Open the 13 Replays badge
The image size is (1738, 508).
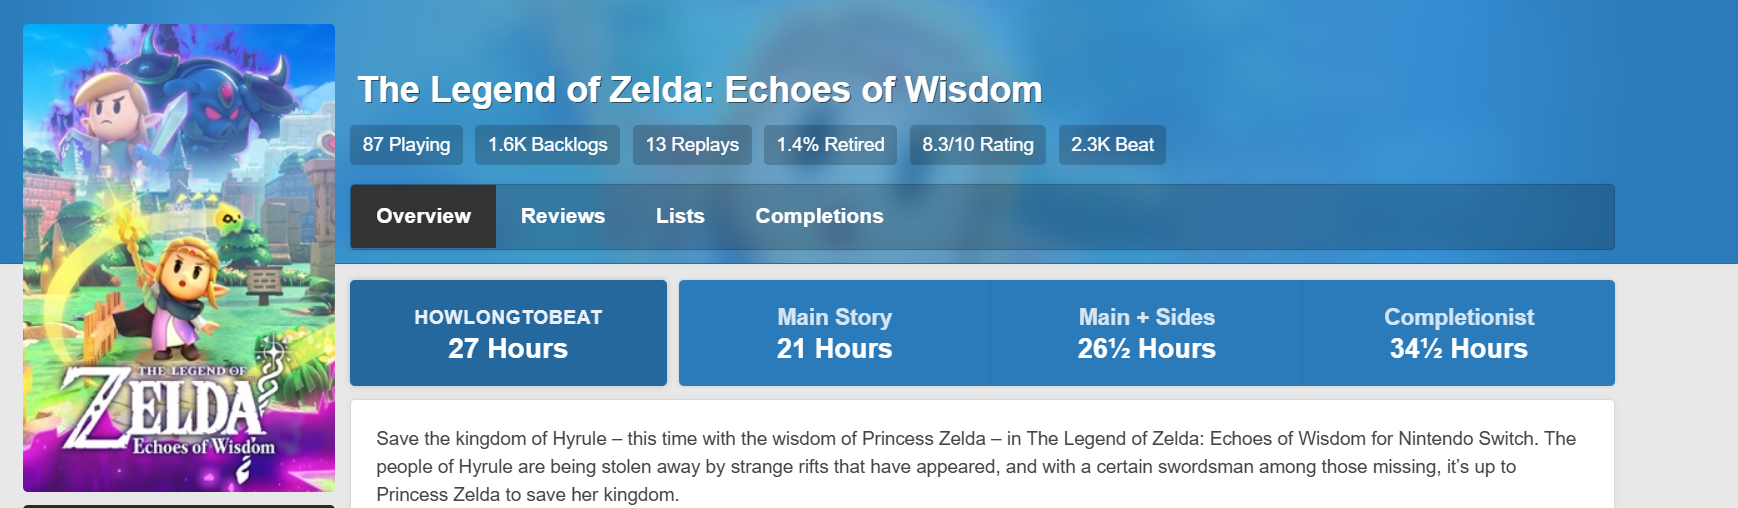pyautogui.click(x=692, y=145)
